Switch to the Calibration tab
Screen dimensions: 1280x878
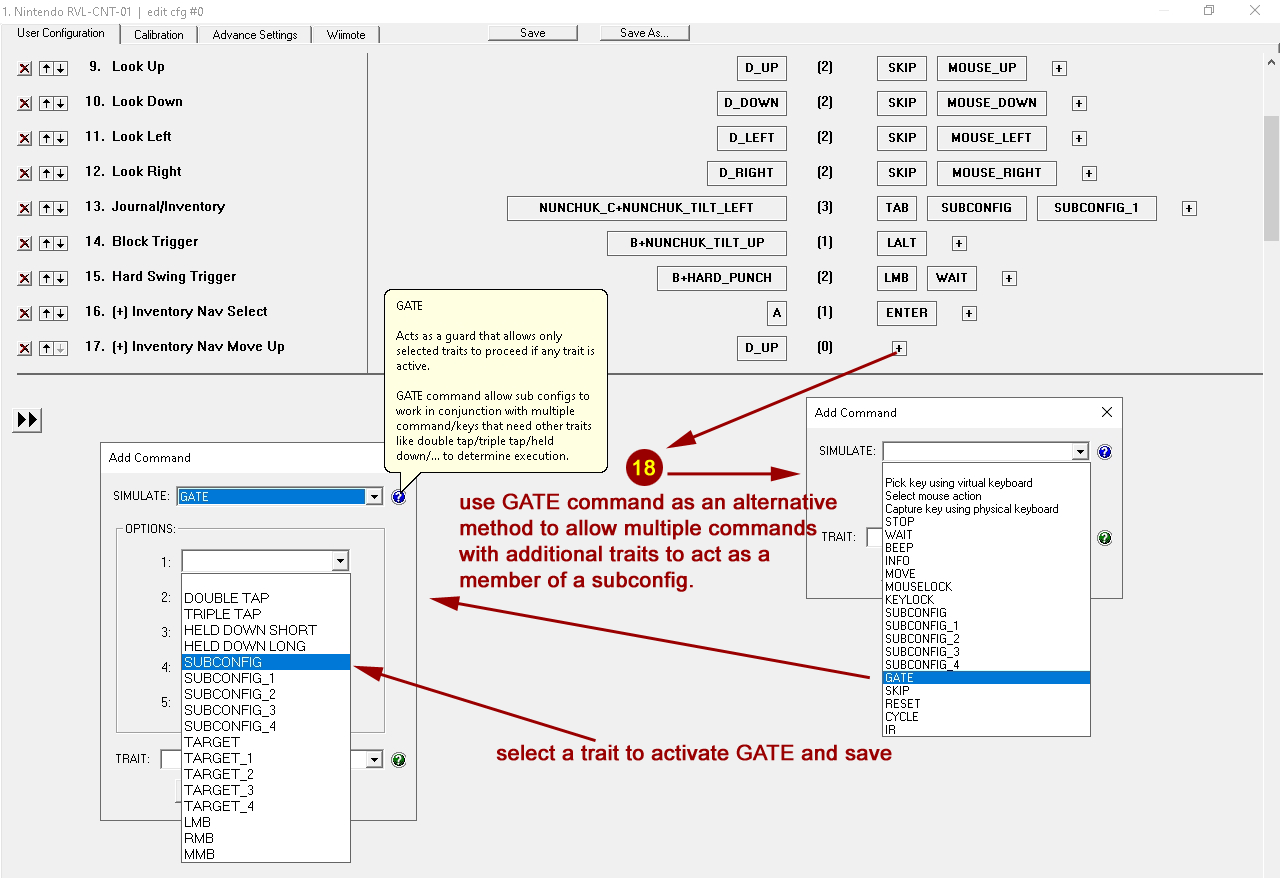tap(158, 35)
